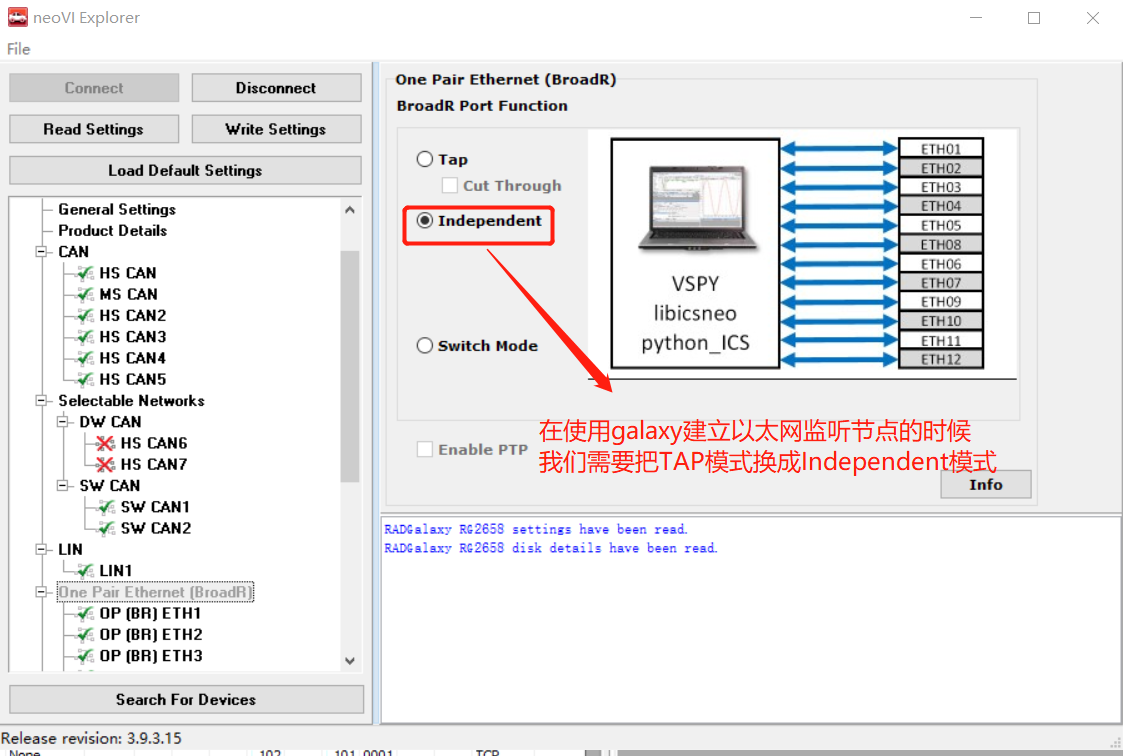This screenshot has height=756, width=1123.
Task: Click the tree vertical scrollbar thumb
Action: pyautogui.click(x=350, y=367)
